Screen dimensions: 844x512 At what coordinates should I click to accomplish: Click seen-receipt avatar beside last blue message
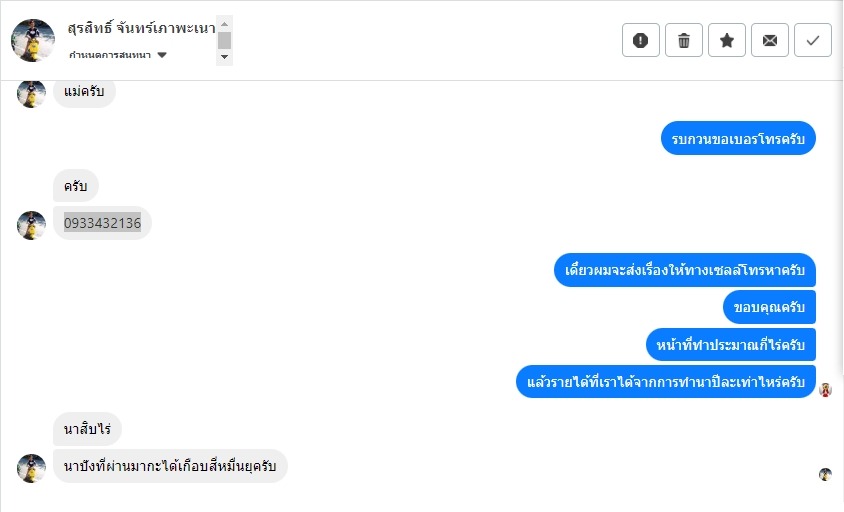[x=826, y=389]
